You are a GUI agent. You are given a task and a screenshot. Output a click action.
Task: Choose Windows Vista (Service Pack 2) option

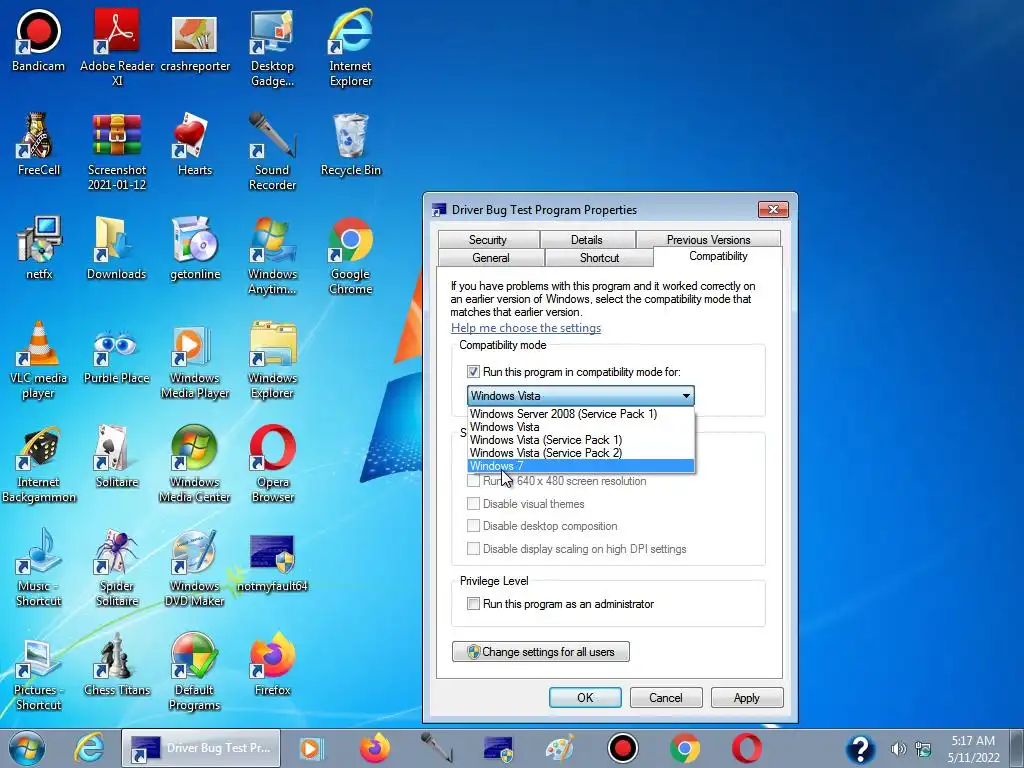click(x=581, y=453)
